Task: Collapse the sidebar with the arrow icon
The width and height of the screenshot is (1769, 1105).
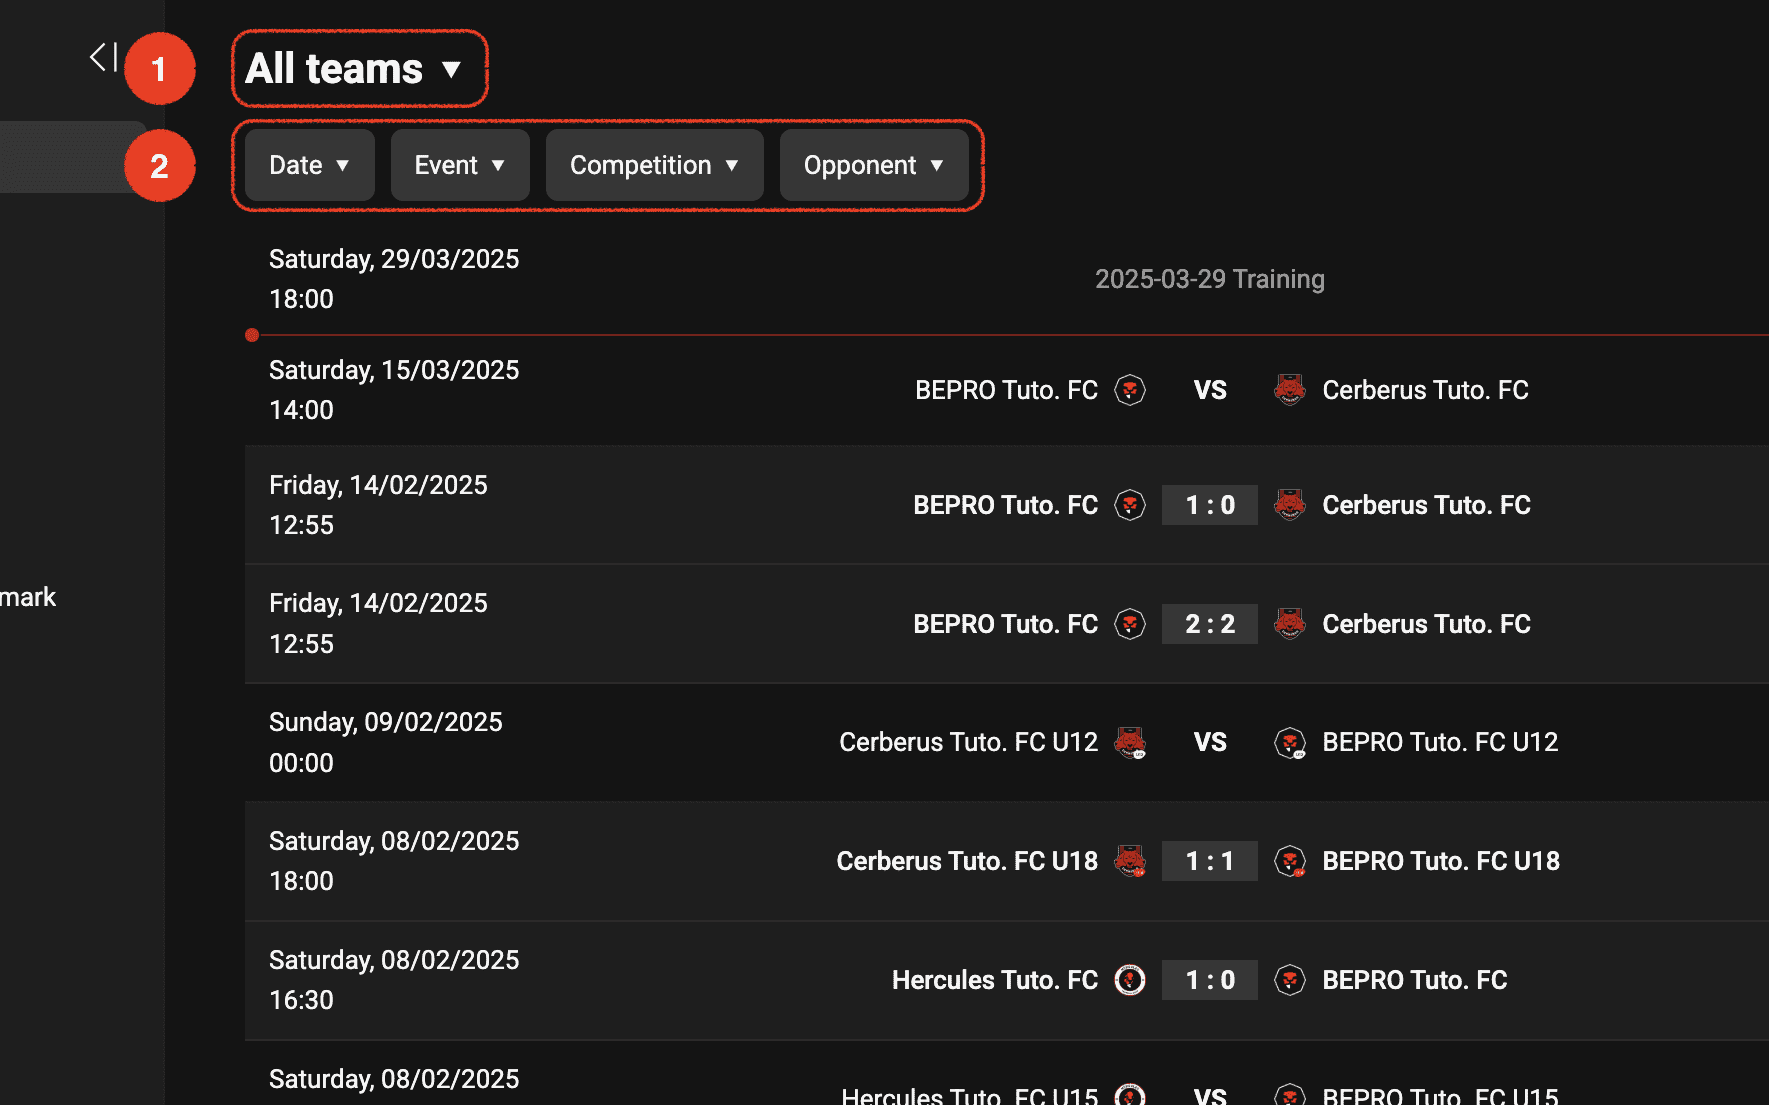Action: [x=103, y=57]
